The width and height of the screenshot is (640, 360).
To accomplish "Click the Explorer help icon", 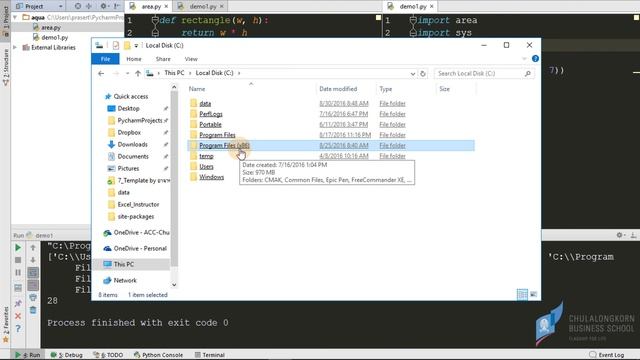I will coord(535,59).
